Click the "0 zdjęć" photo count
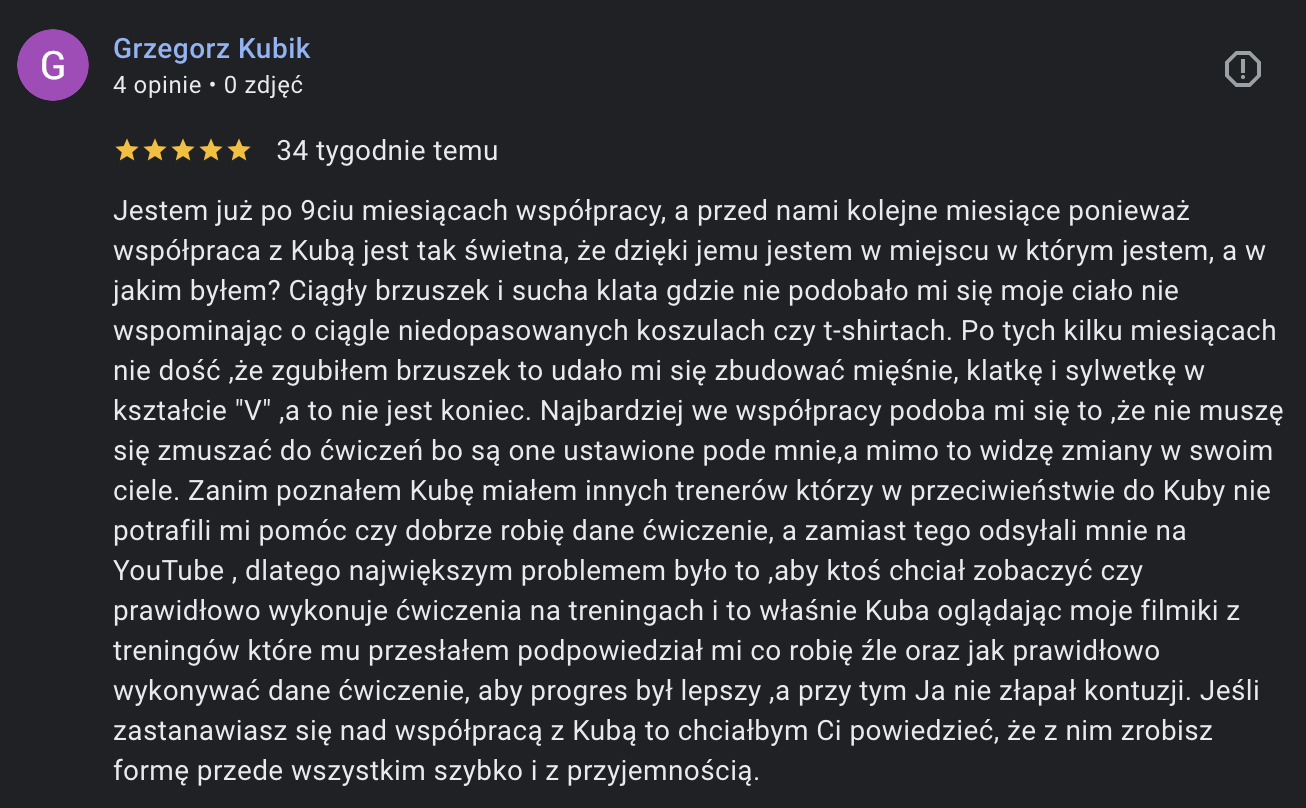The width and height of the screenshot is (1306, 808). click(263, 85)
